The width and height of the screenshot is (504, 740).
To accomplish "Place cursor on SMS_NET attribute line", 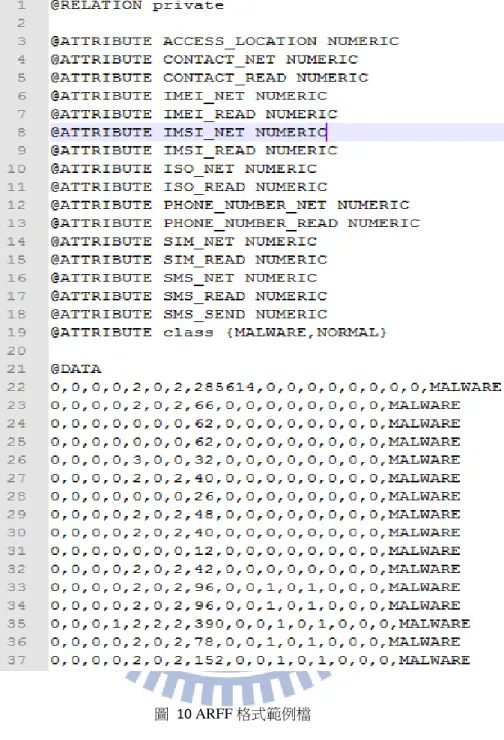I will [184, 278].
